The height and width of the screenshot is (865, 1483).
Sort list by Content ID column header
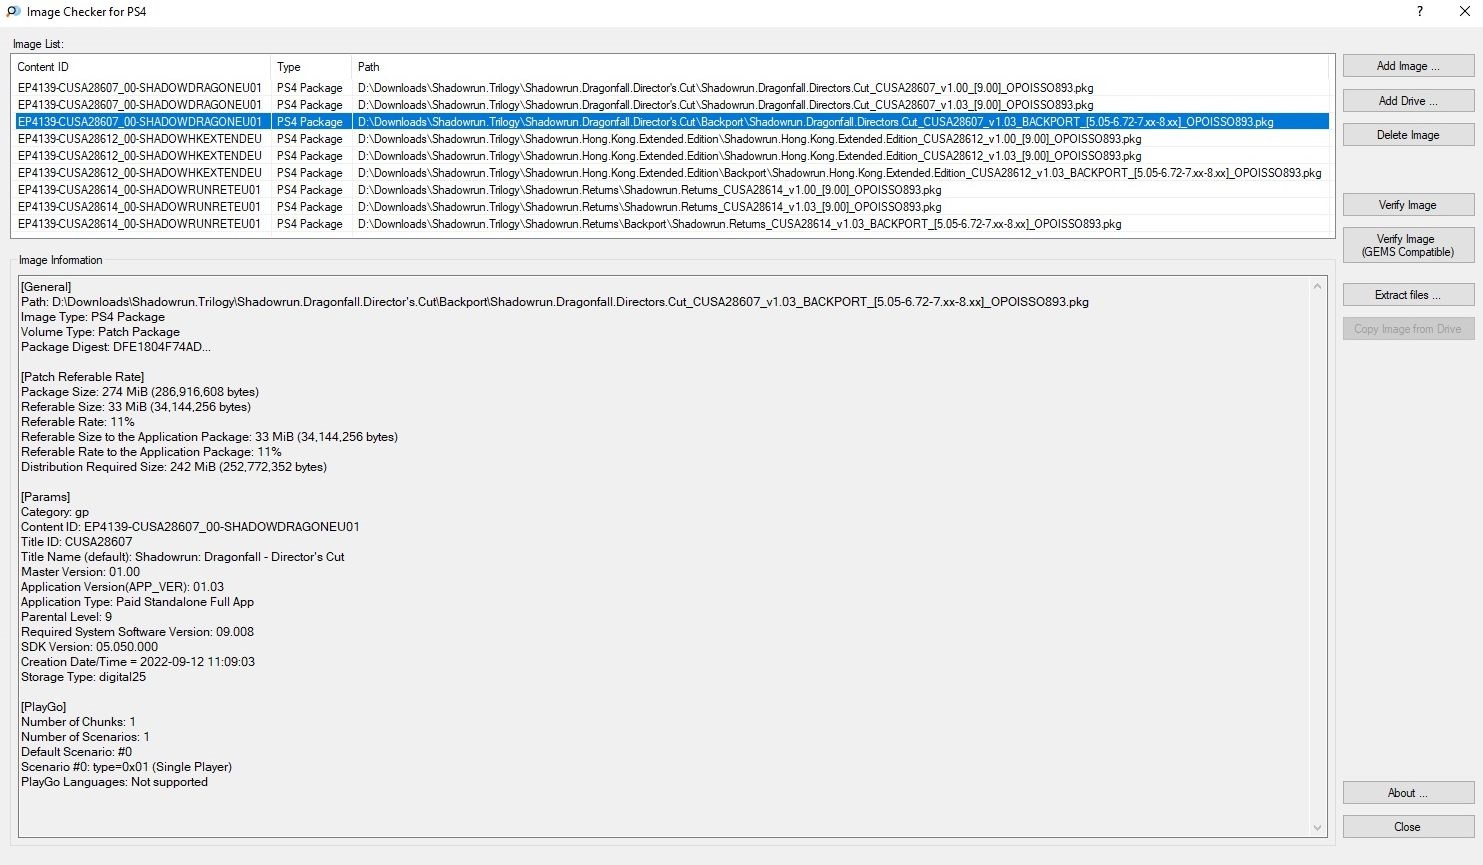click(x=141, y=67)
